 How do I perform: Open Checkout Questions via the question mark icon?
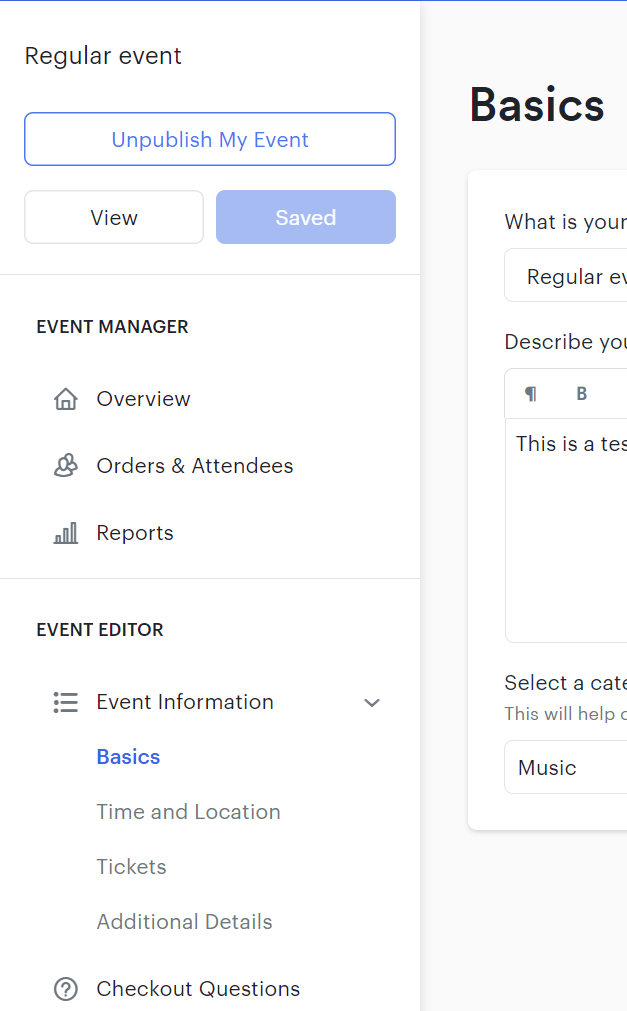65,988
